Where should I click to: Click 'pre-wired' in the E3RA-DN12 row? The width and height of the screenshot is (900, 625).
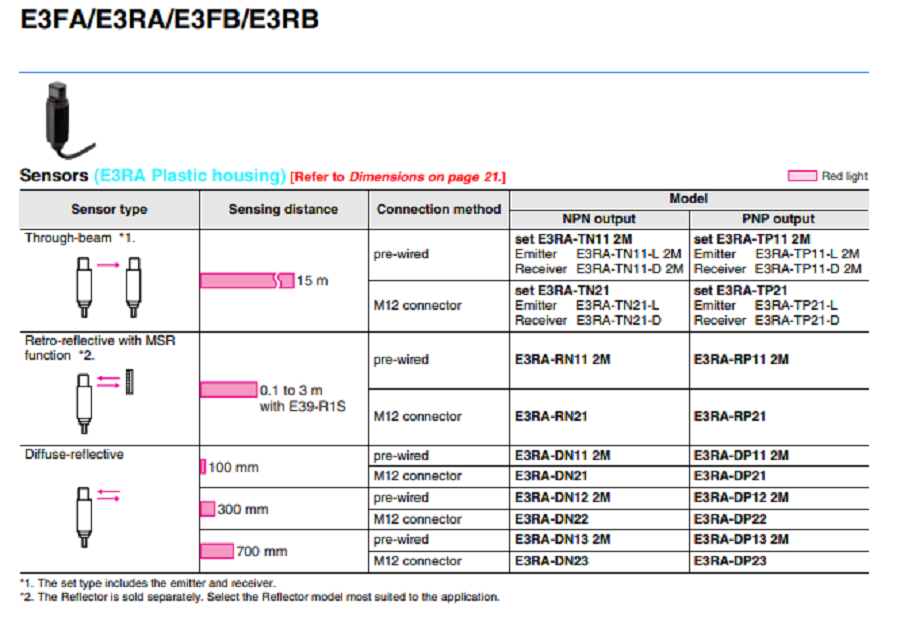401,497
